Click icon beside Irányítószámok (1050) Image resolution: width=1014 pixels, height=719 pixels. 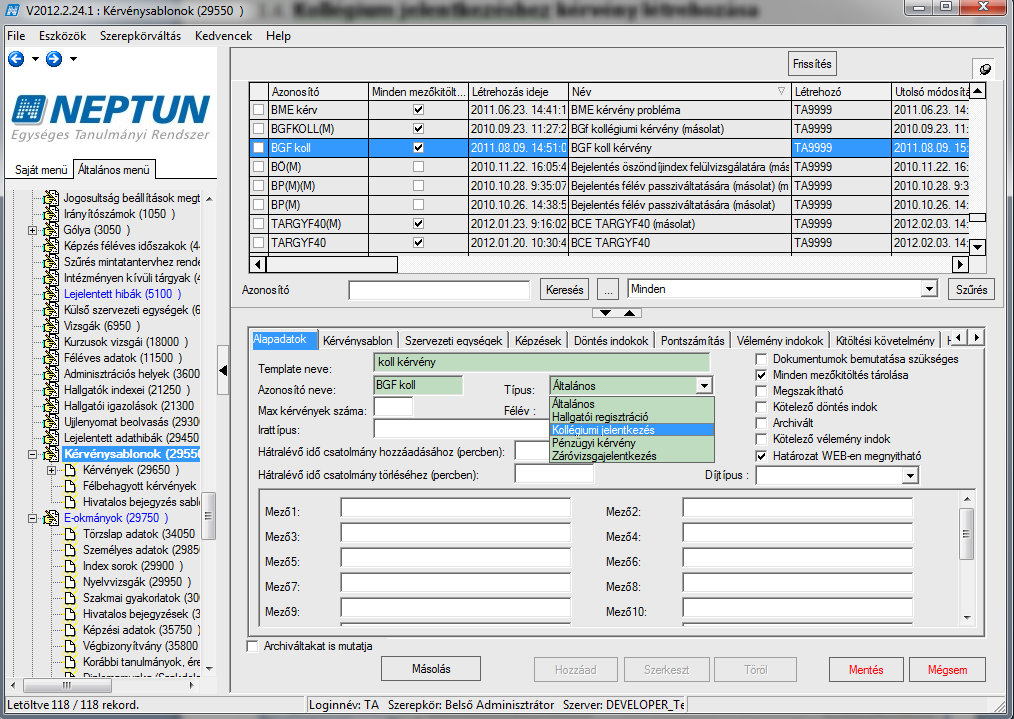point(51,214)
